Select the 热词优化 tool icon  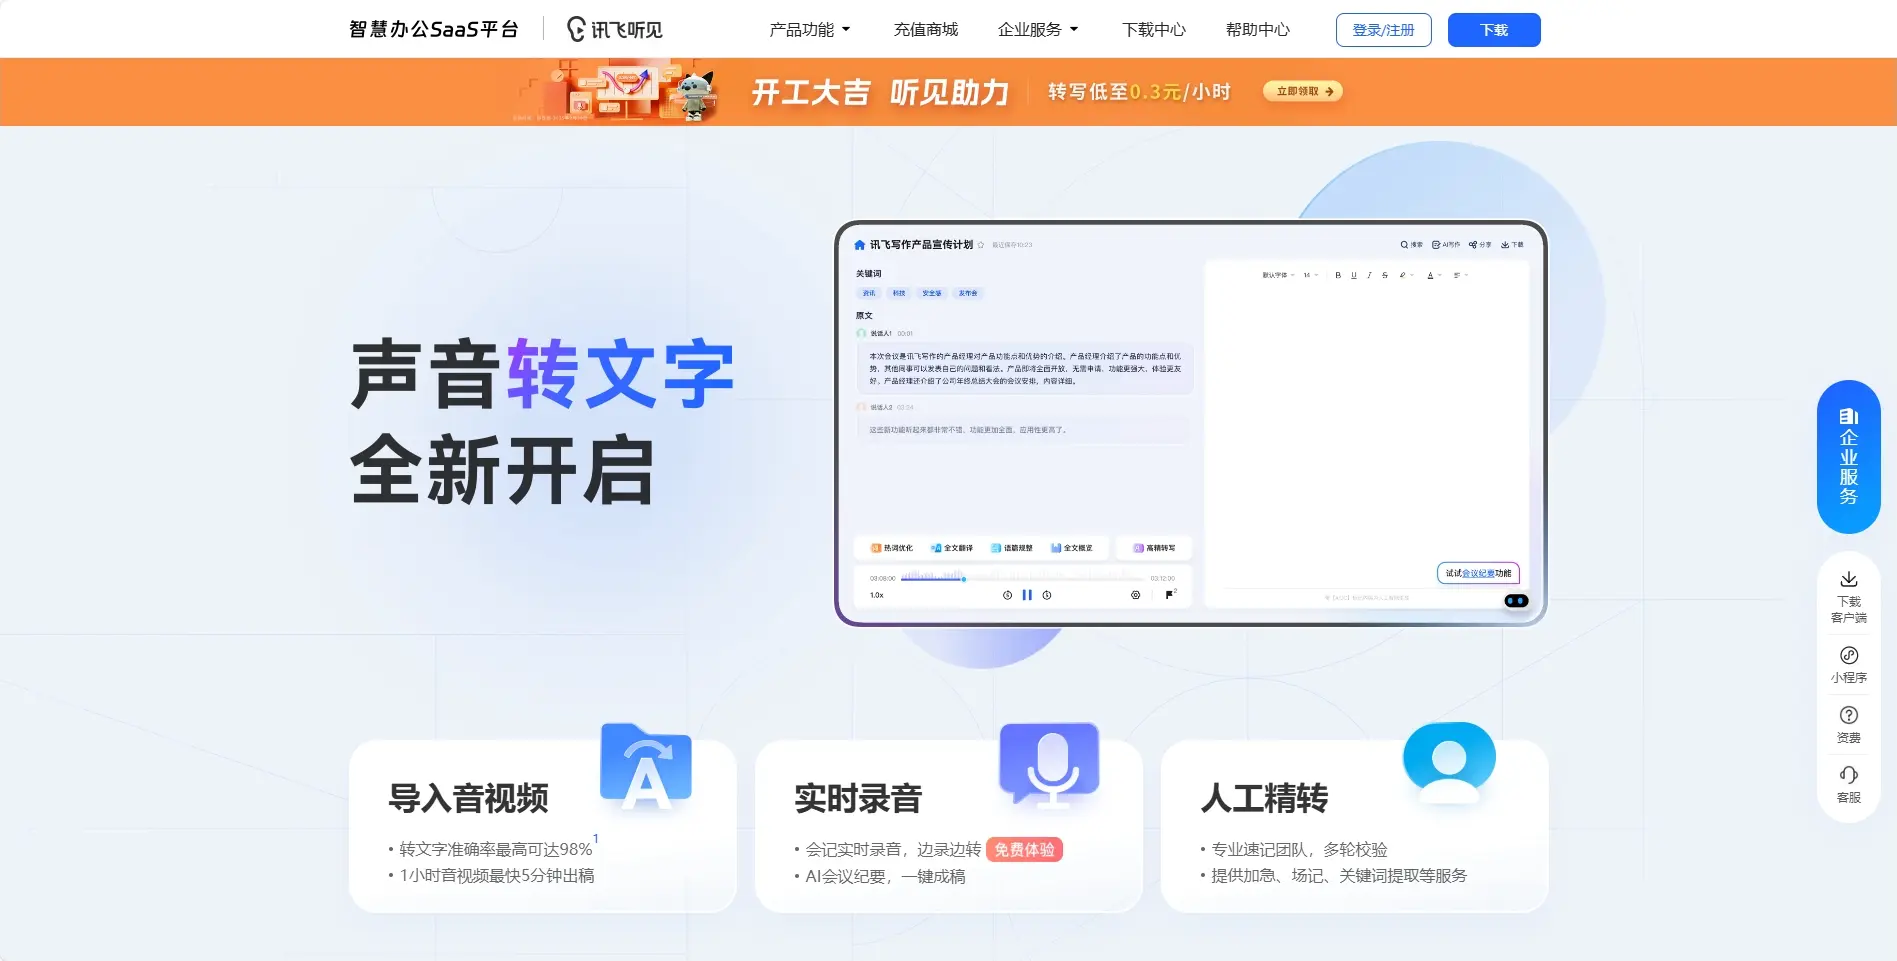877,547
